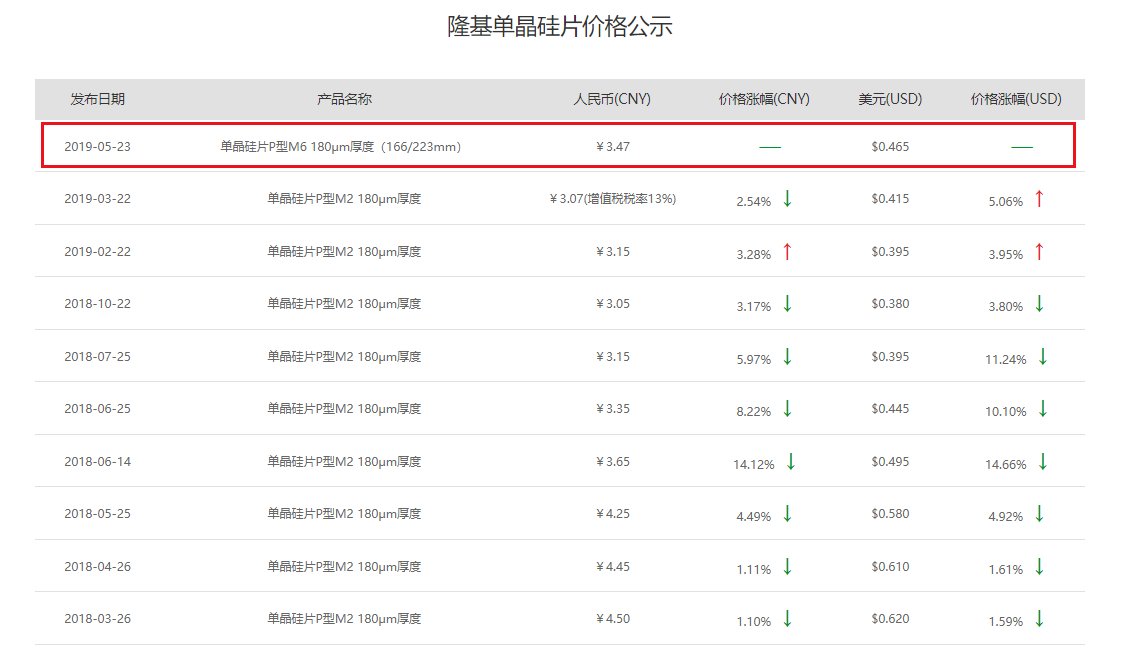Click green down arrow beside 14.66%
The image size is (1122, 665).
pos(1043,462)
